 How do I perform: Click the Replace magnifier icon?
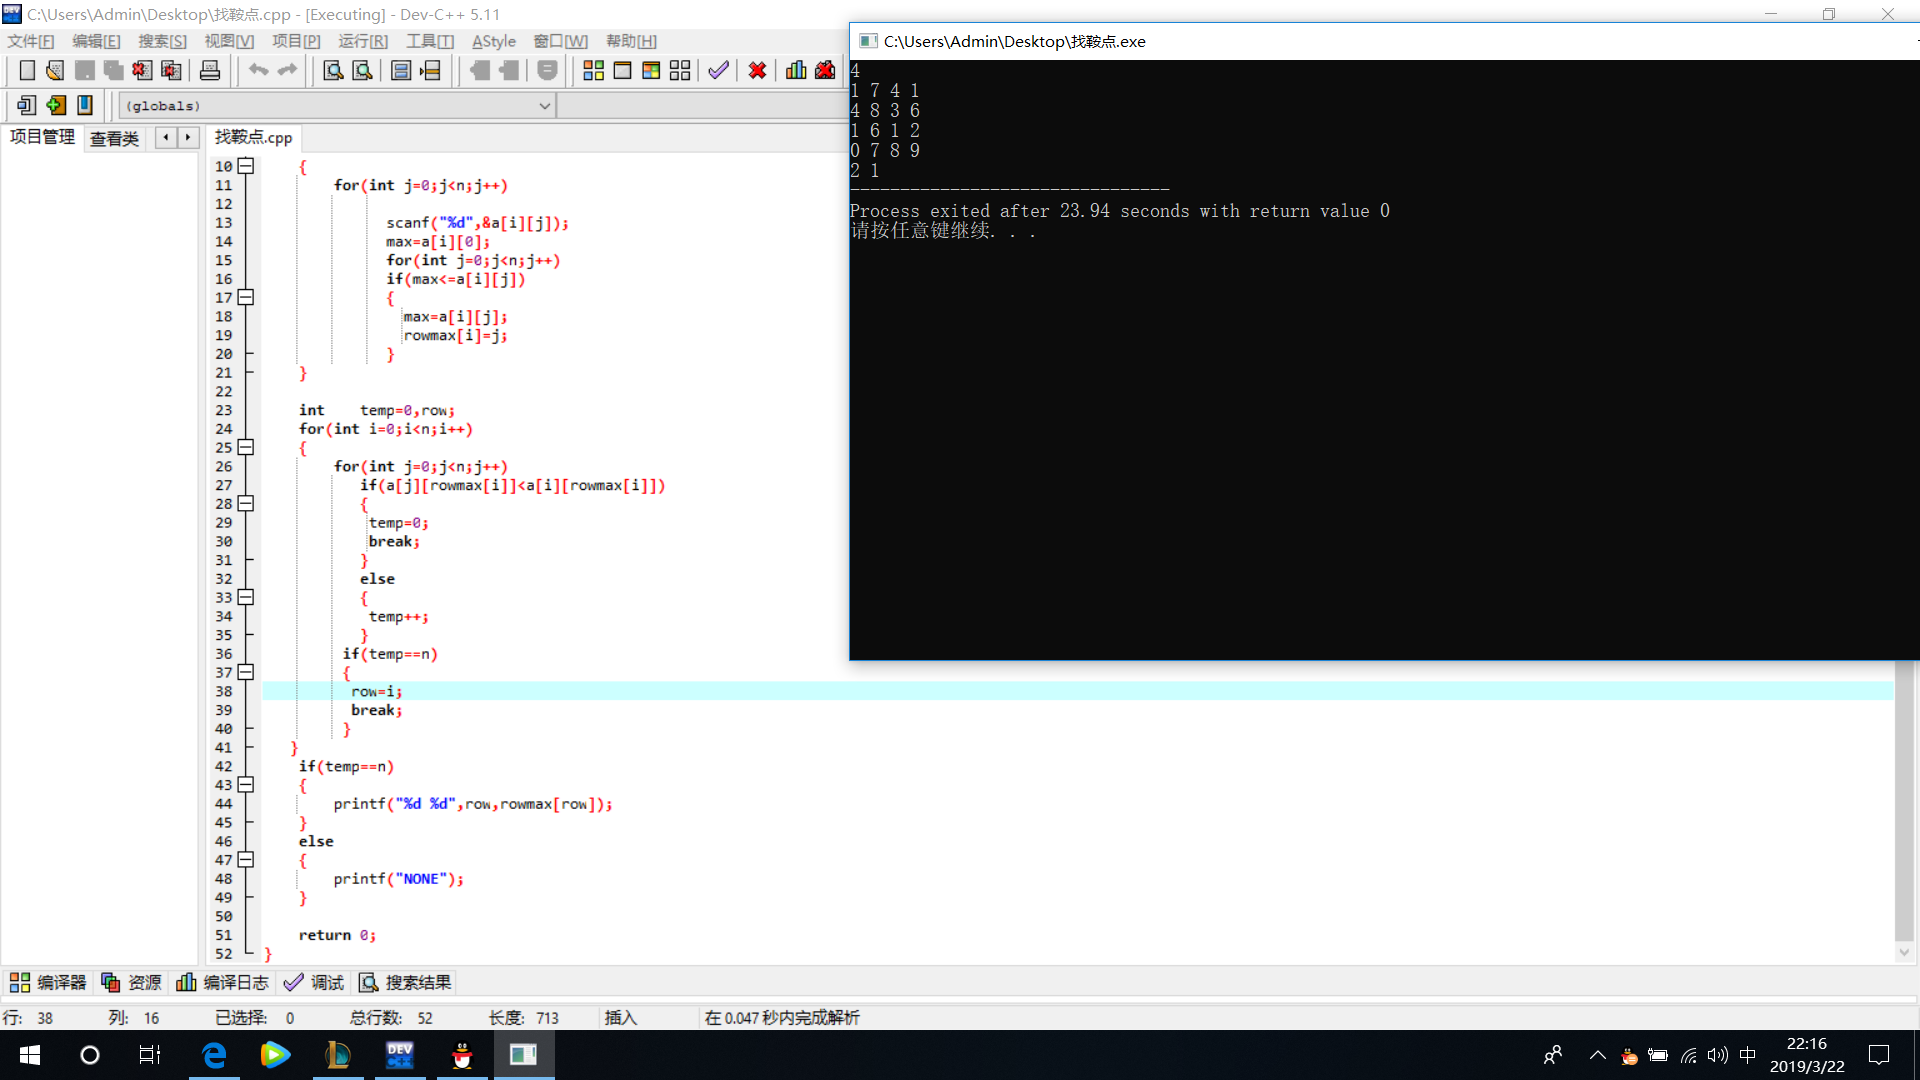pos(363,70)
